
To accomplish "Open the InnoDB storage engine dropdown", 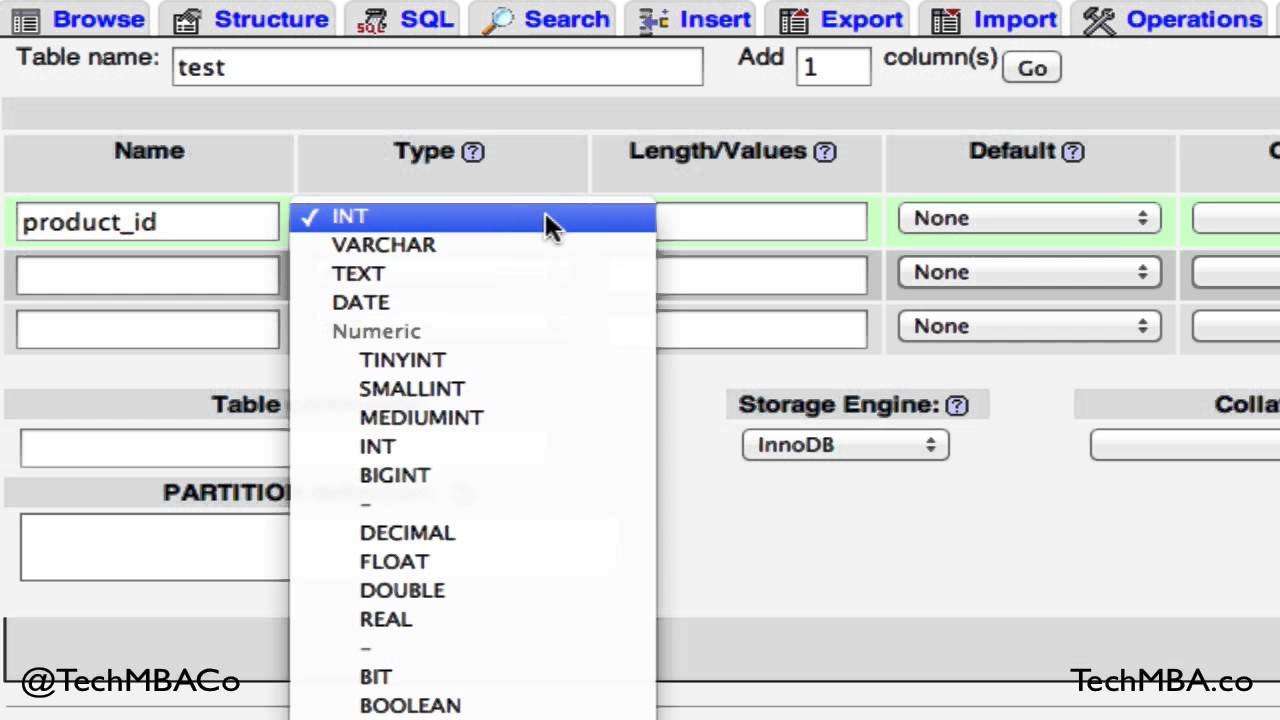I will [x=845, y=445].
